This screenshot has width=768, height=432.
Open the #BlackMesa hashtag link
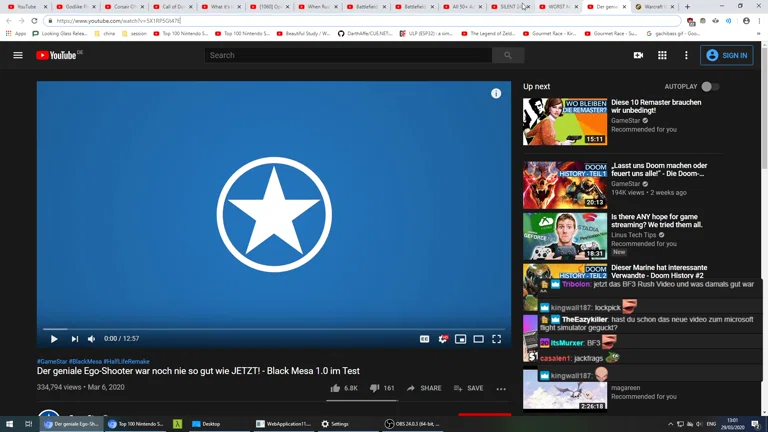point(85,361)
